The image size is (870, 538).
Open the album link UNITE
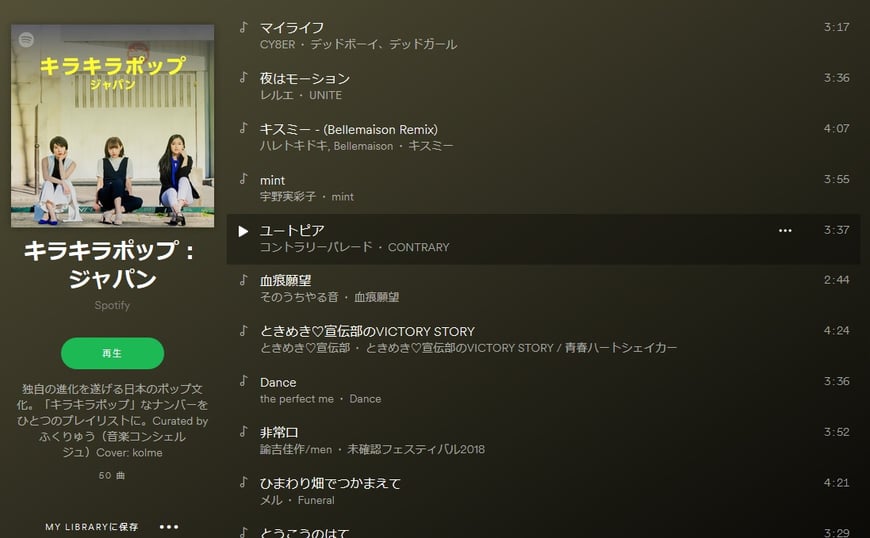(326, 95)
